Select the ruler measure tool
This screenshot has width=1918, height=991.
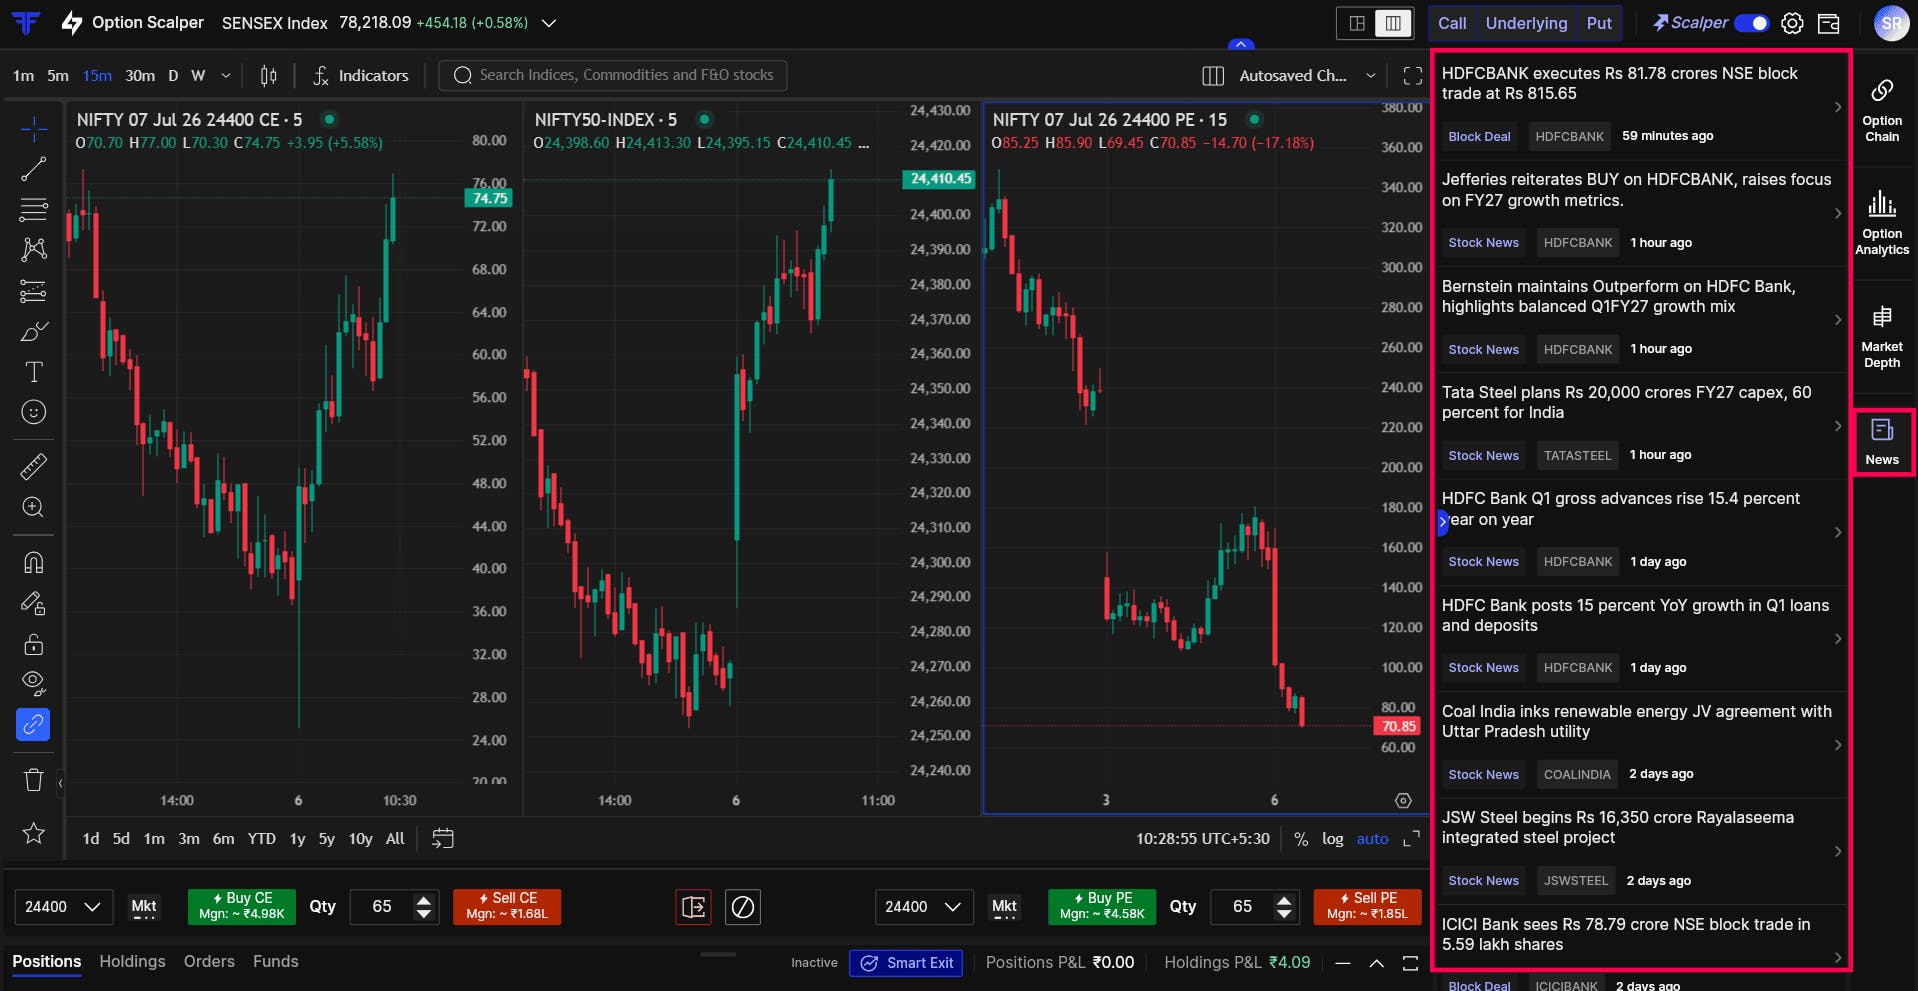33,466
